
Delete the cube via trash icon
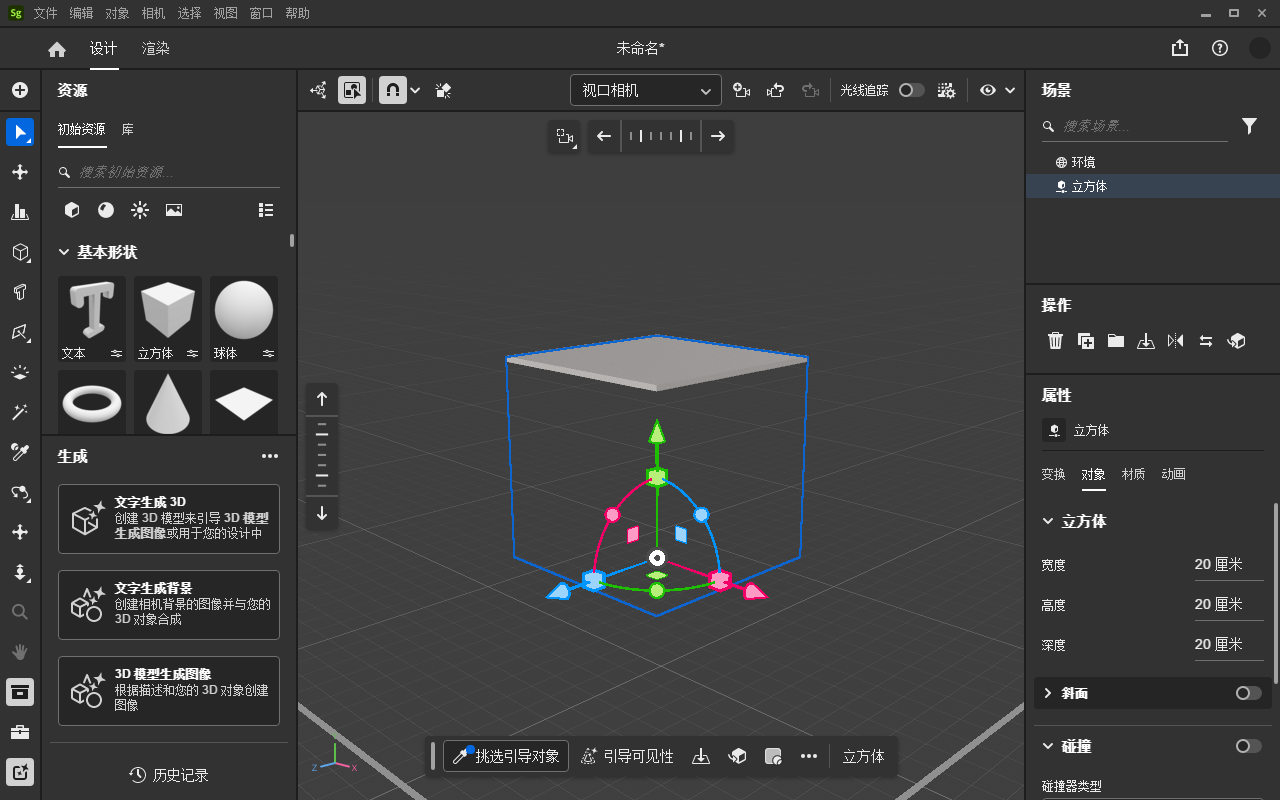click(x=1055, y=341)
